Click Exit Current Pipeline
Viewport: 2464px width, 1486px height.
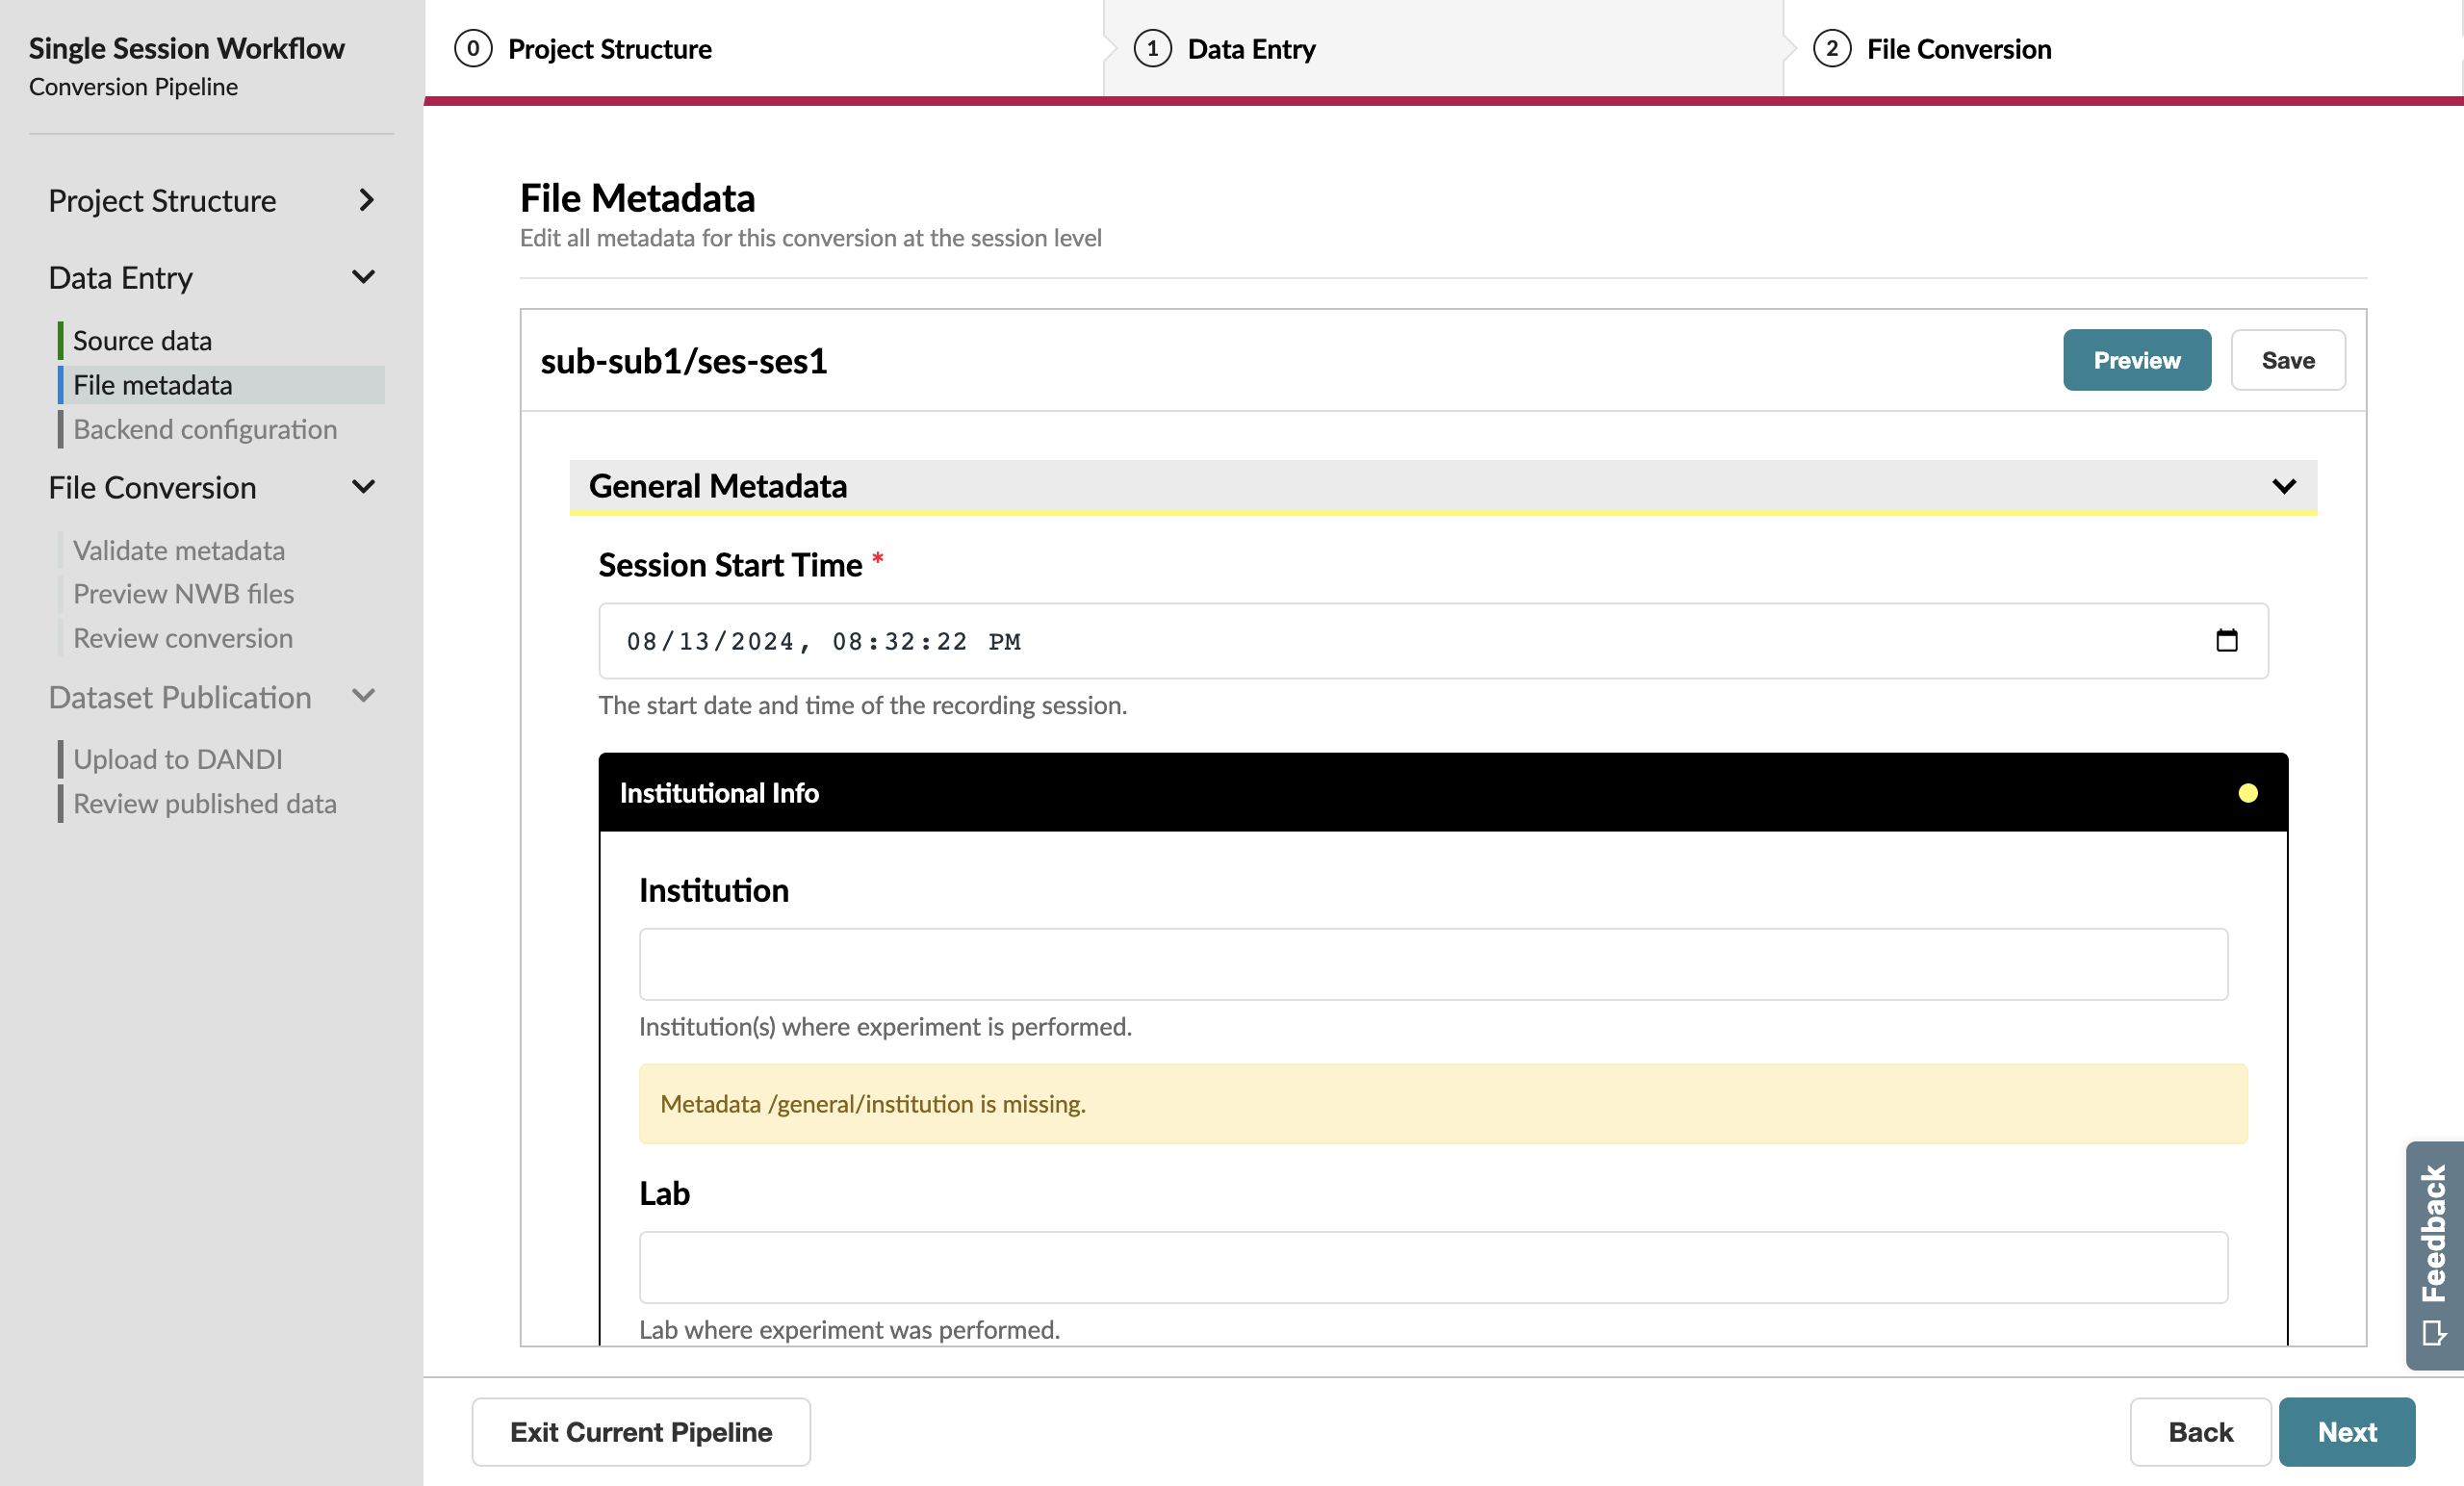641,1431
